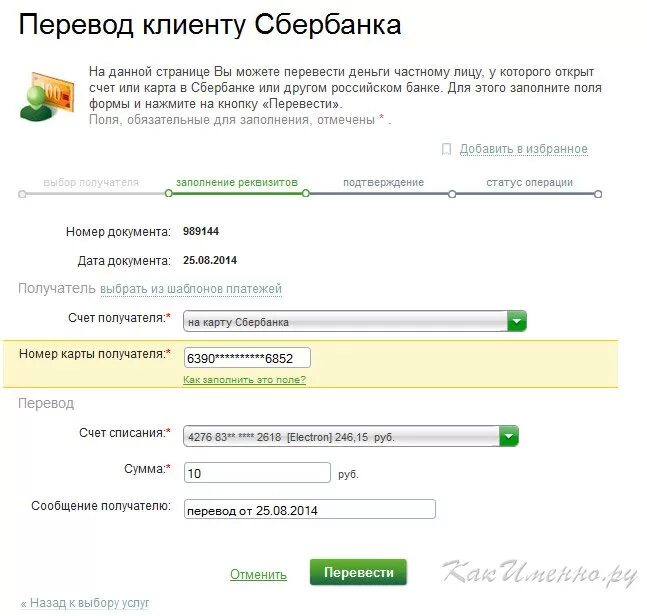The image size is (647, 616).
Task: Open Добавить в избранное link
Action: [523, 149]
